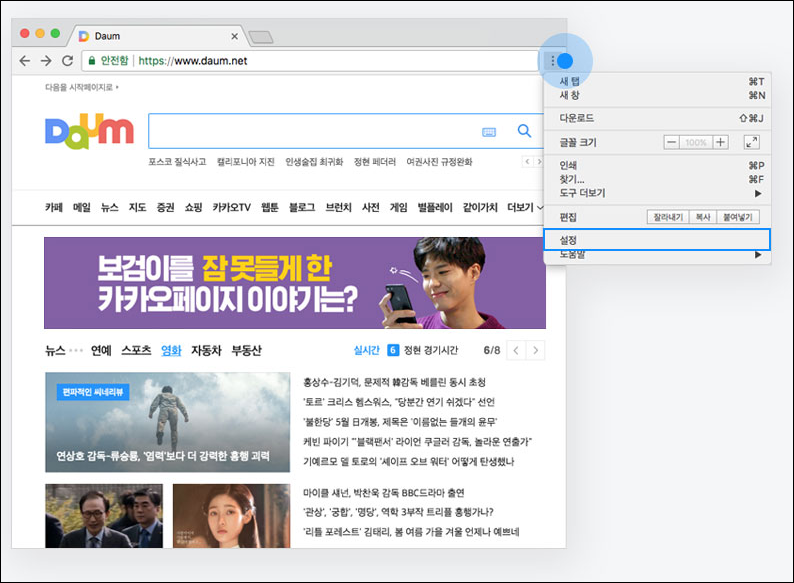Viewport: 794px width, 583px height.
Task: Open the 카페 service link
Action: pos(54,207)
